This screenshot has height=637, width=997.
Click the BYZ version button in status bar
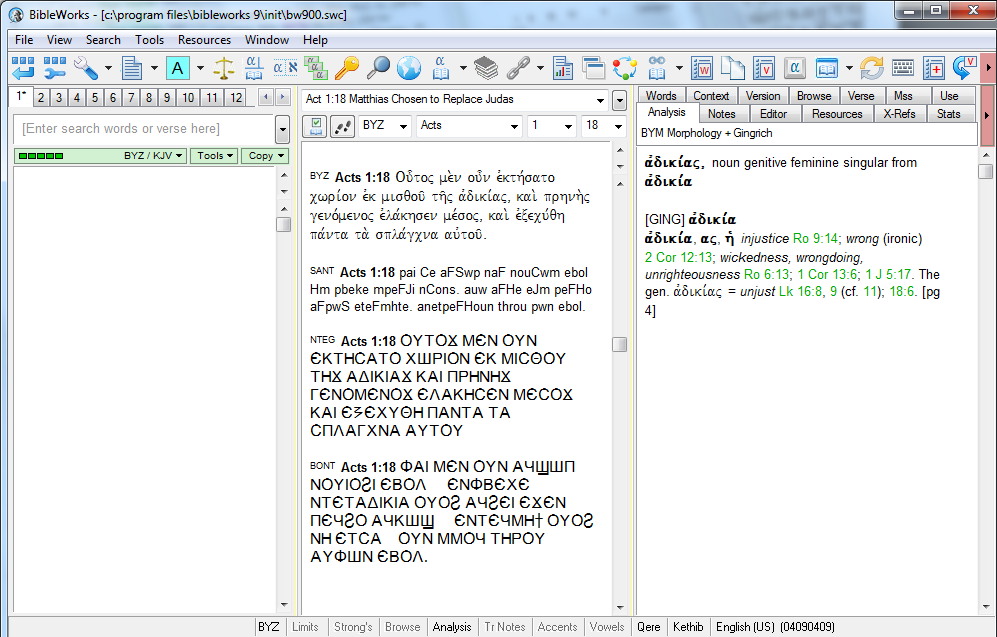point(268,627)
